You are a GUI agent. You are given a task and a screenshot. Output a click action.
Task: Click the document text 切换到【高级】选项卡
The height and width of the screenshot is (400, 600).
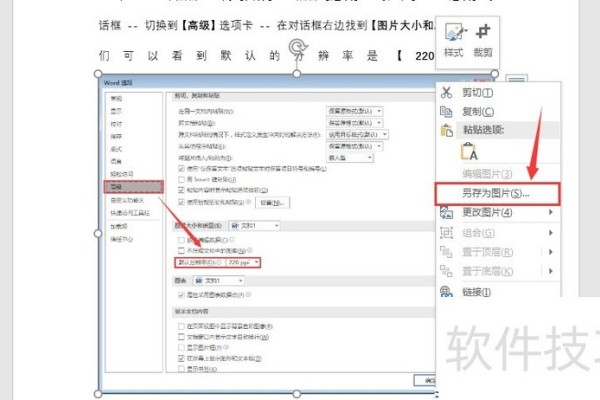point(199,25)
